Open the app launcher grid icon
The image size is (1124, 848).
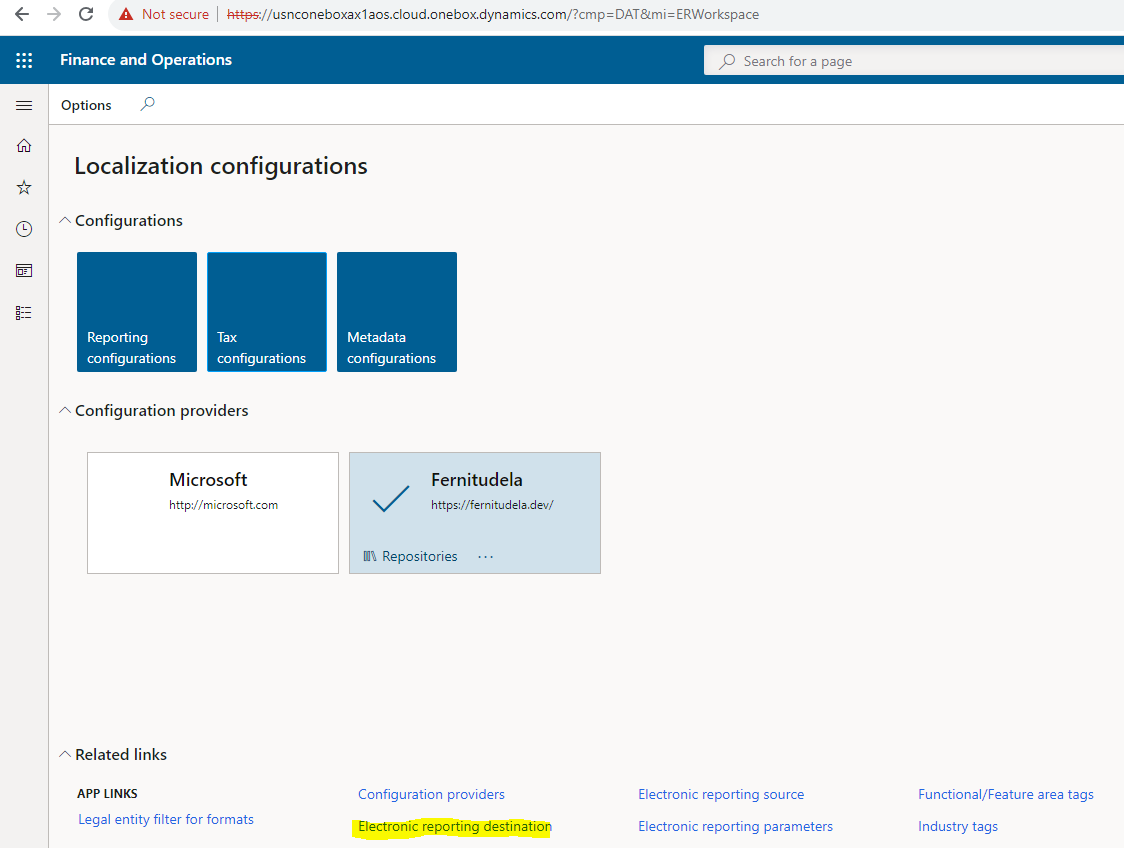[x=24, y=60]
